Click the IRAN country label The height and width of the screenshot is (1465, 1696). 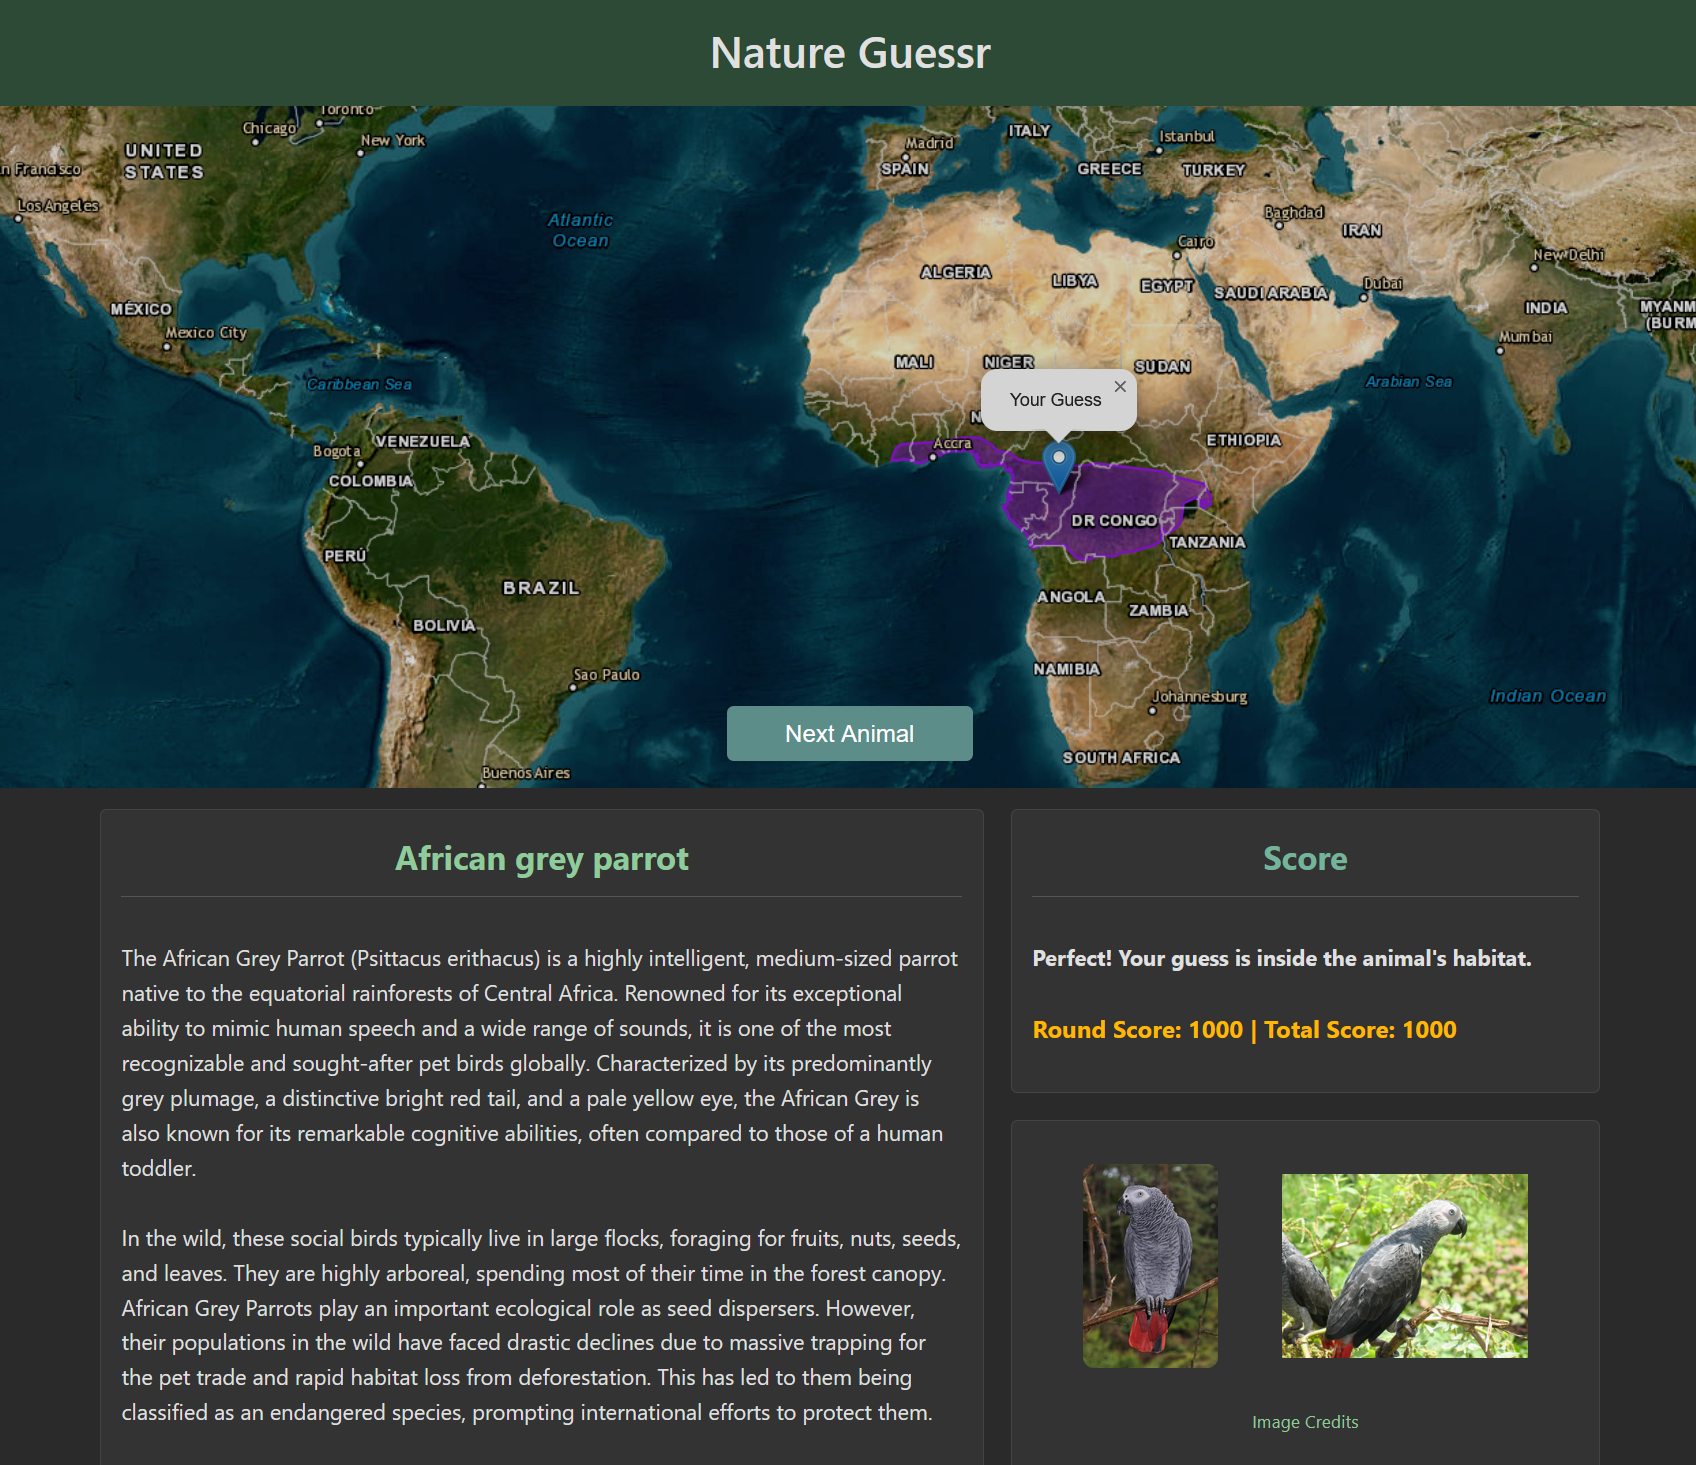pyautogui.click(x=1362, y=231)
